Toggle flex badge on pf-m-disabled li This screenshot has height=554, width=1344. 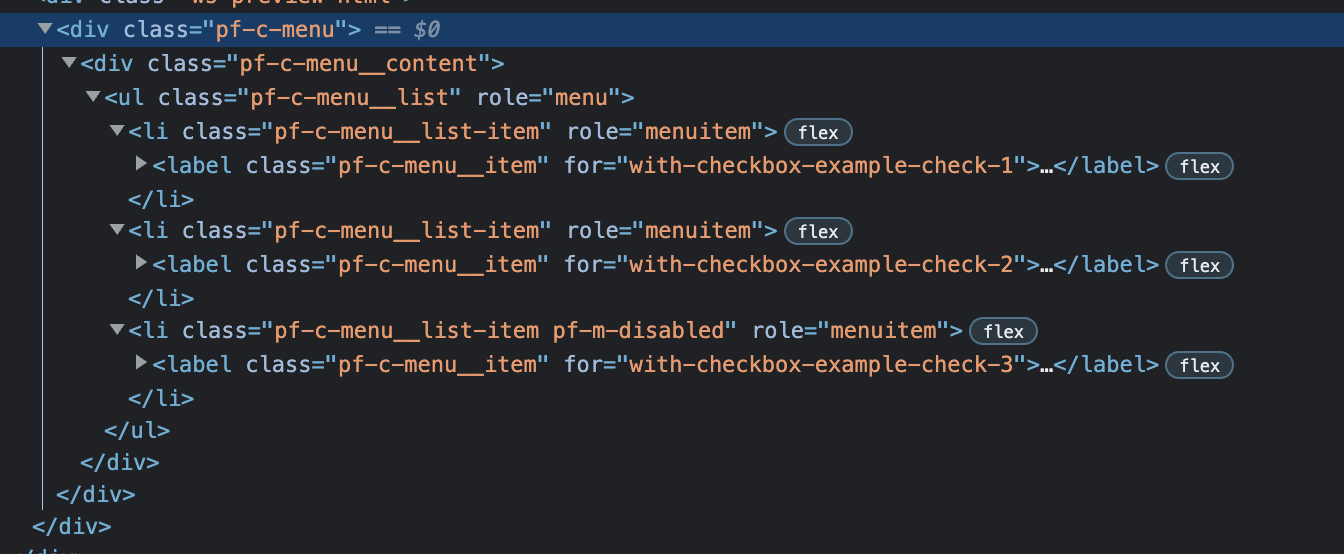pos(1004,331)
